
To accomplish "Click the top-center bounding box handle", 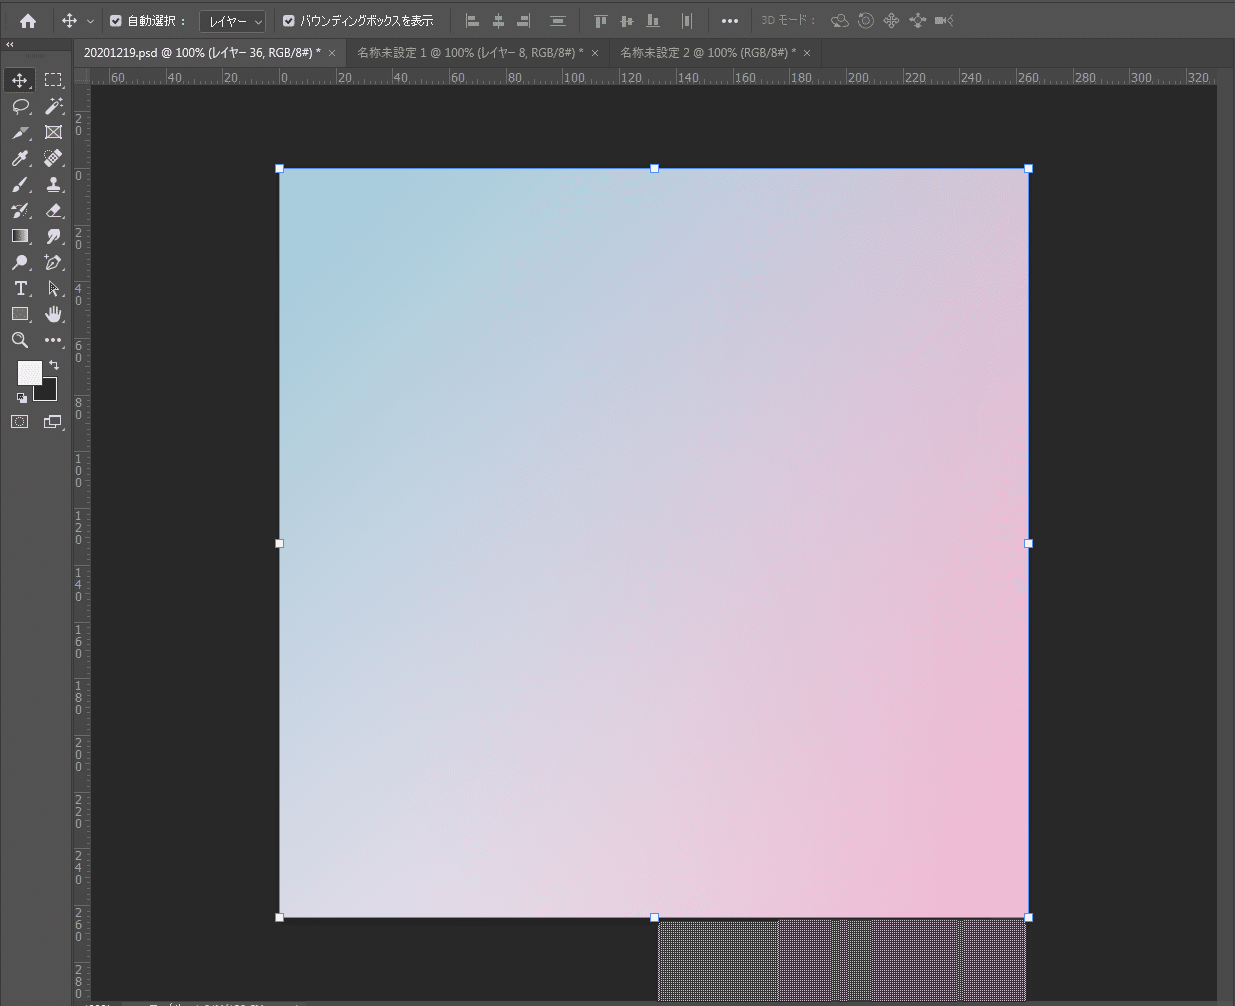I will (654, 169).
